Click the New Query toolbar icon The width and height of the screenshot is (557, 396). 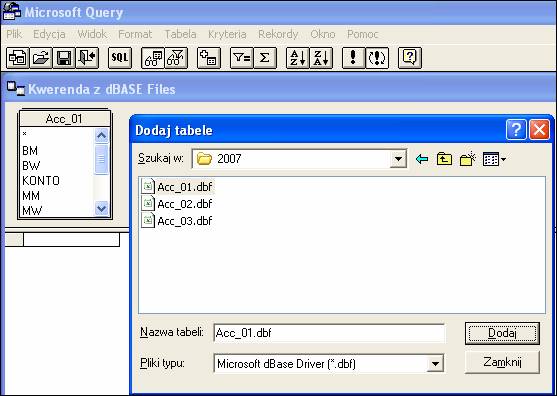(x=17, y=58)
